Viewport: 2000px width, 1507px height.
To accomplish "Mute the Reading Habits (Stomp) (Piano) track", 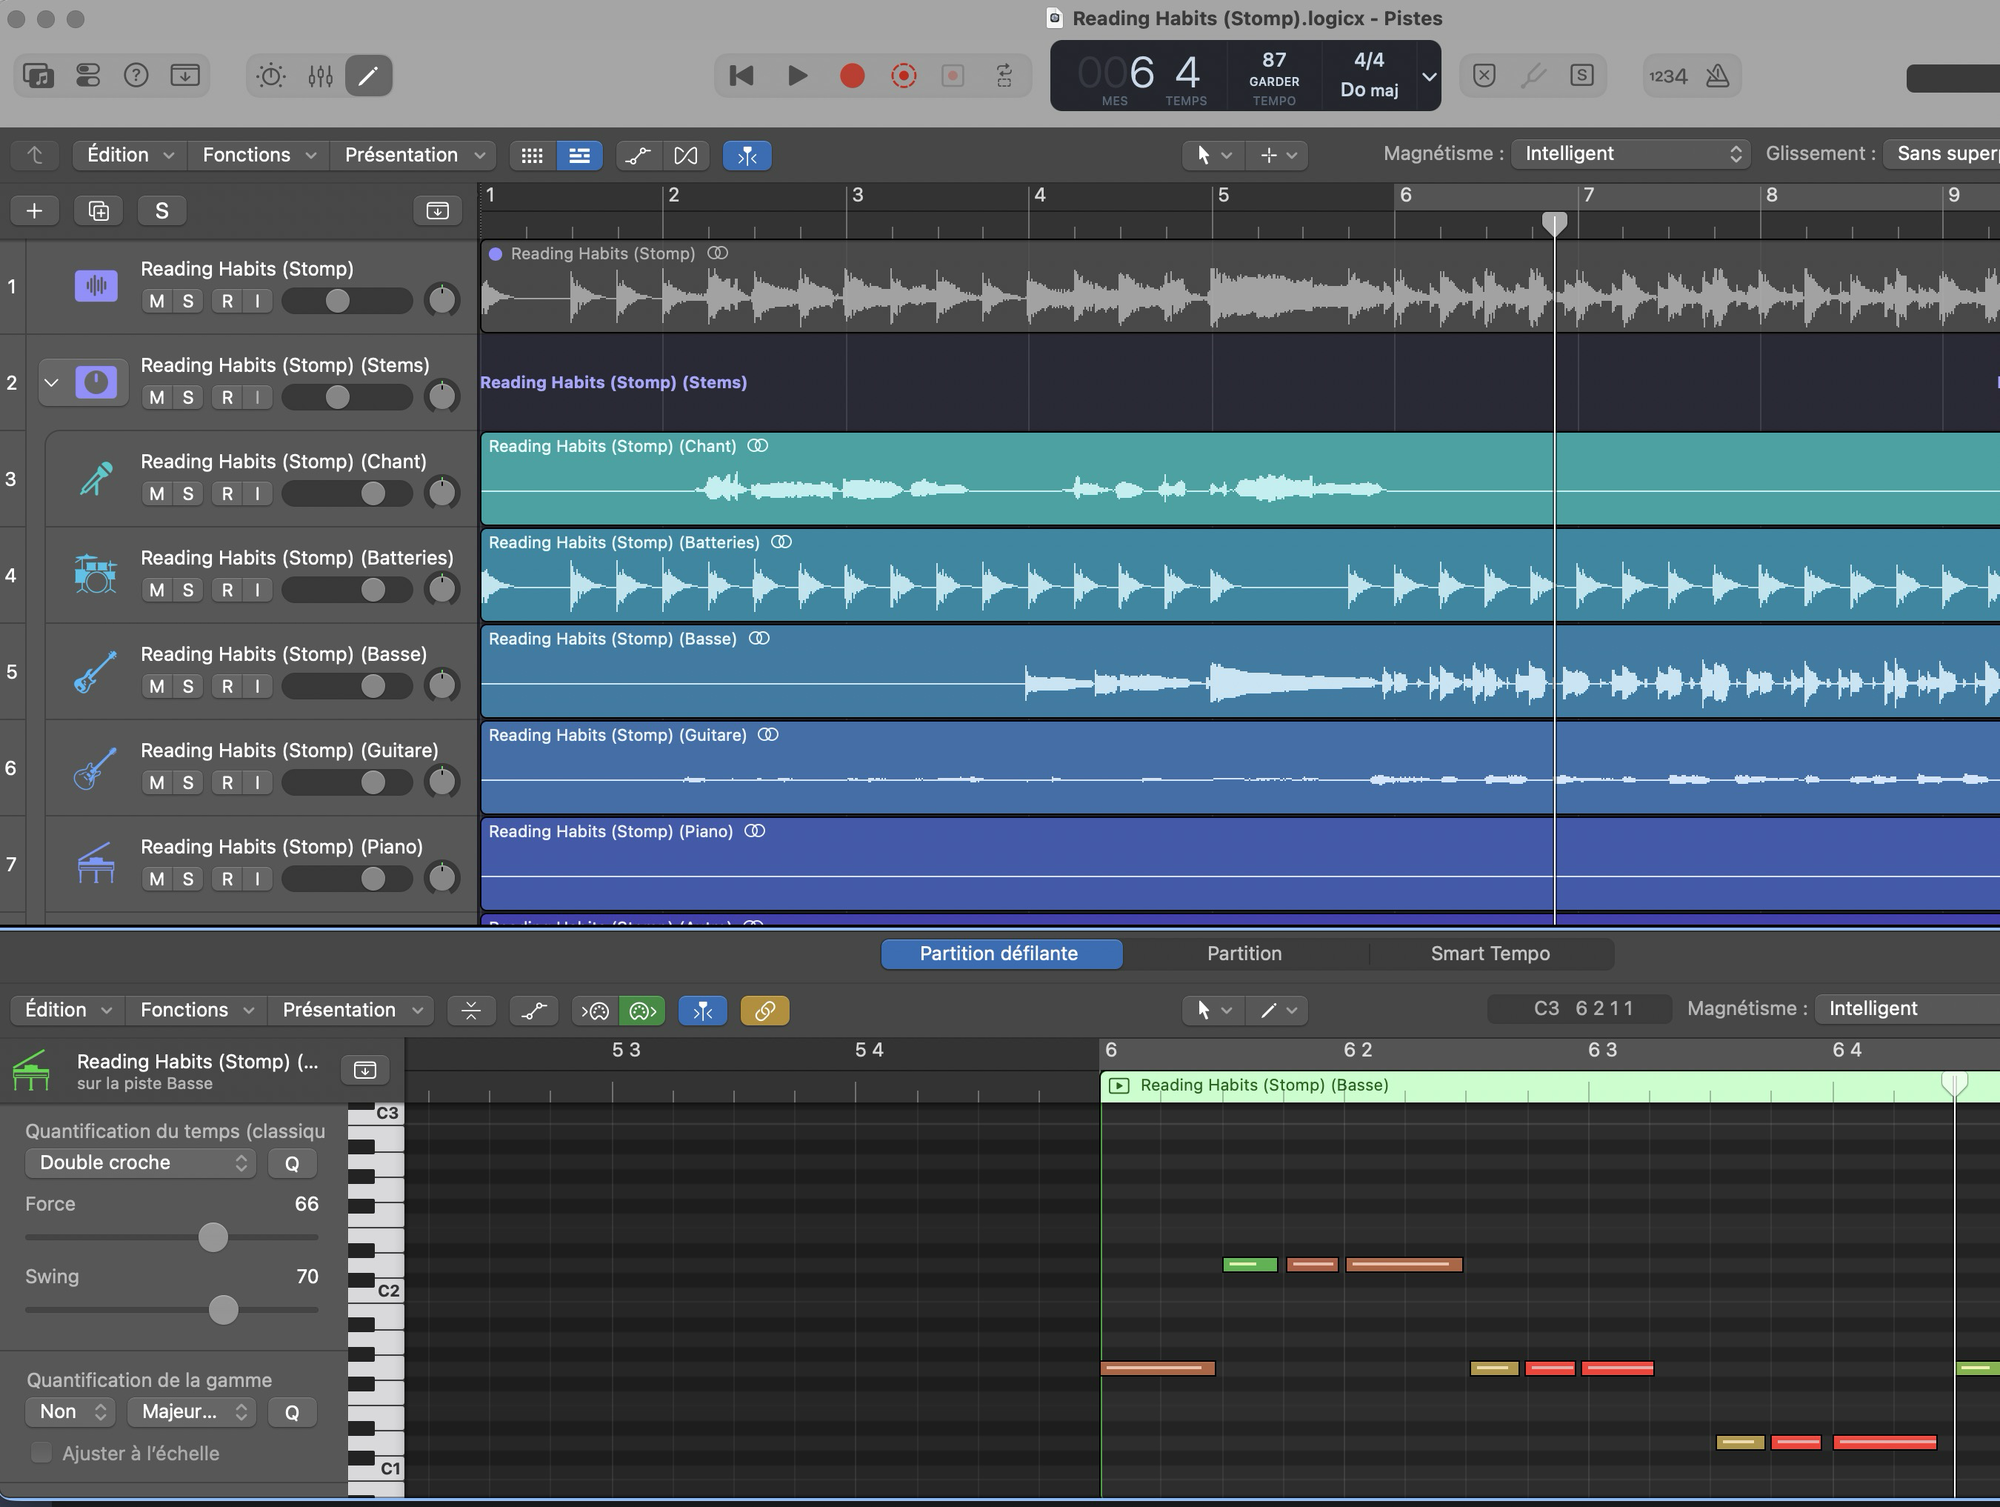I will pyautogui.click(x=157, y=878).
